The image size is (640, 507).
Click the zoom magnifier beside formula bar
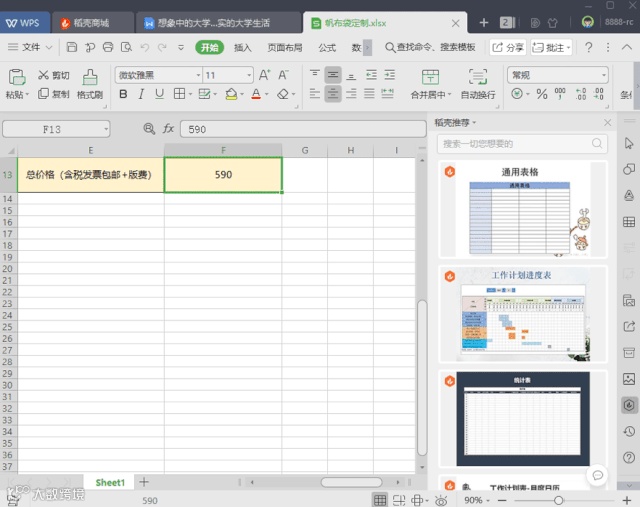[149, 129]
